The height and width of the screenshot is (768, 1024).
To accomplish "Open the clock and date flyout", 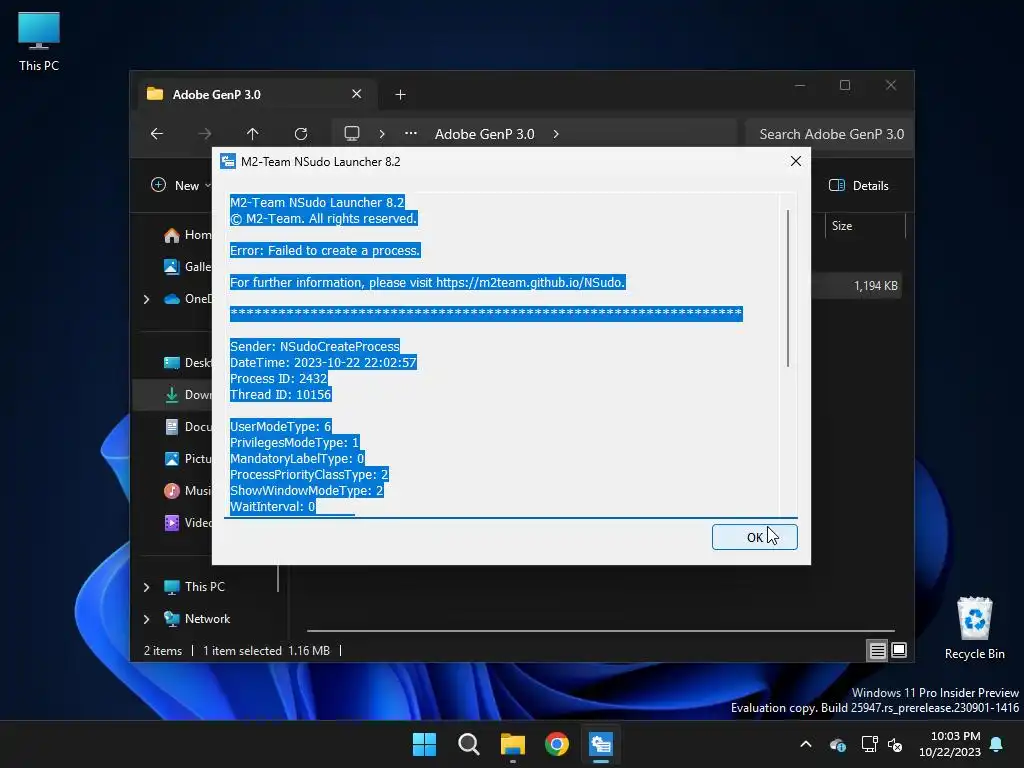I will coord(950,744).
